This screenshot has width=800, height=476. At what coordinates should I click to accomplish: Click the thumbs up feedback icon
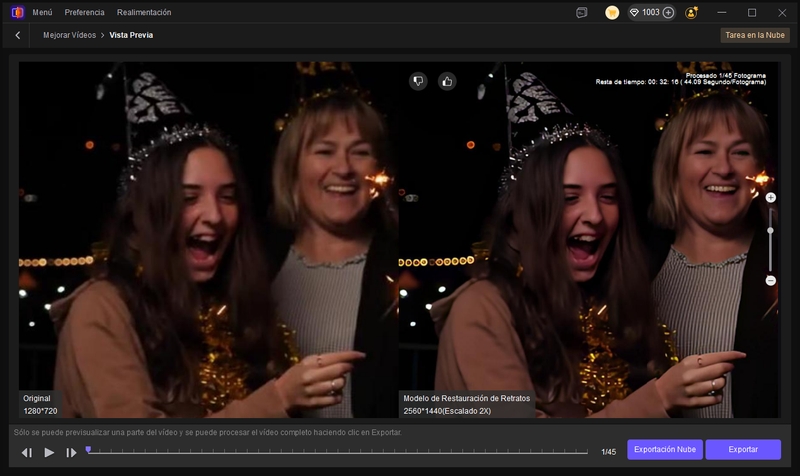click(447, 81)
